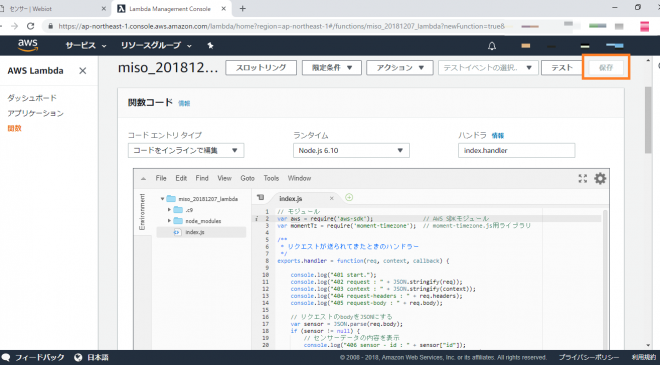Viewport: 660px width, 365px height.
Task: Go to ダッシュボード in sidebar
Action: [x=32, y=98]
